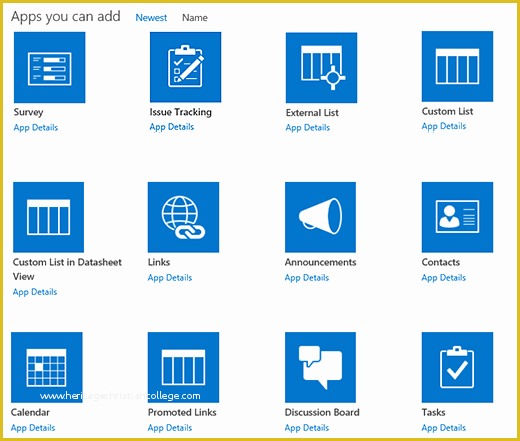The width and height of the screenshot is (520, 441).
Task: Select the Links globe icon
Action: [x=183, y=217]
